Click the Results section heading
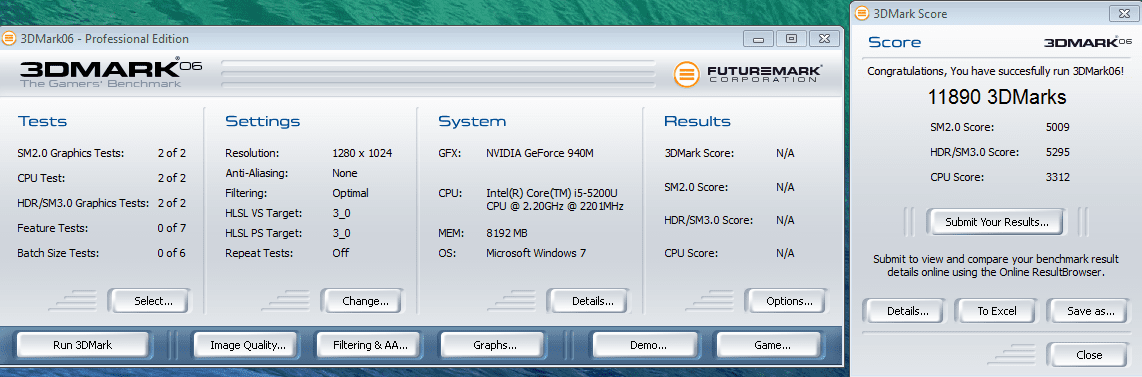 [x=697, y=121]
